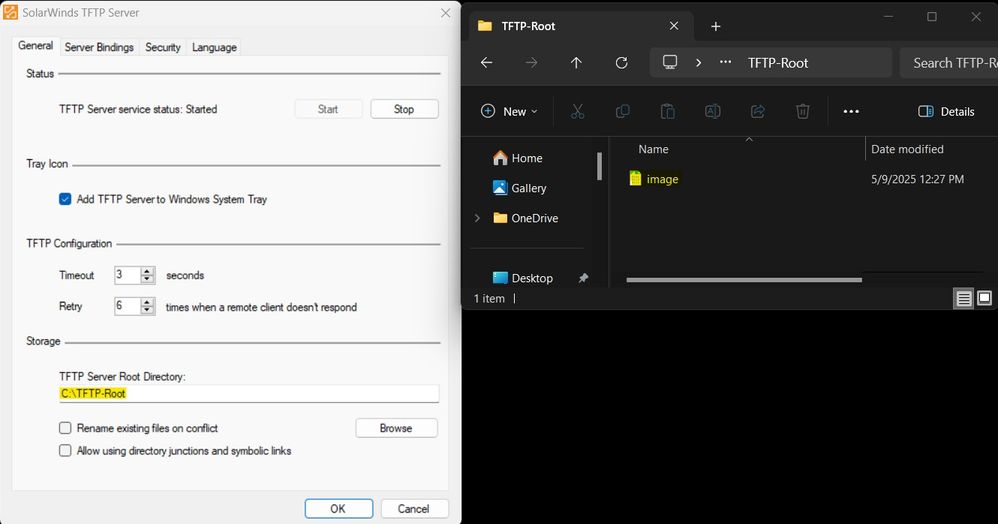Click the horizontal scrollbar in file list

[x=743, y=280]
